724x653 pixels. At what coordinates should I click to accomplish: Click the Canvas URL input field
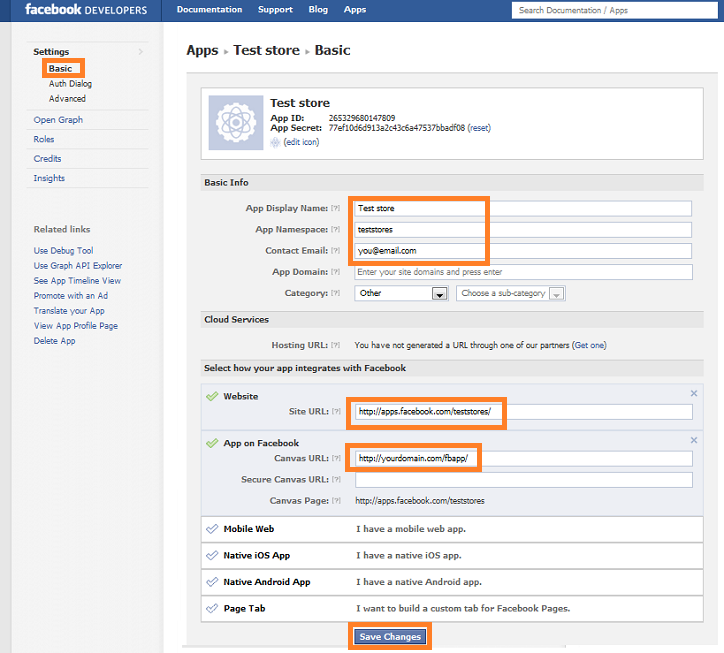coord(524,459)
